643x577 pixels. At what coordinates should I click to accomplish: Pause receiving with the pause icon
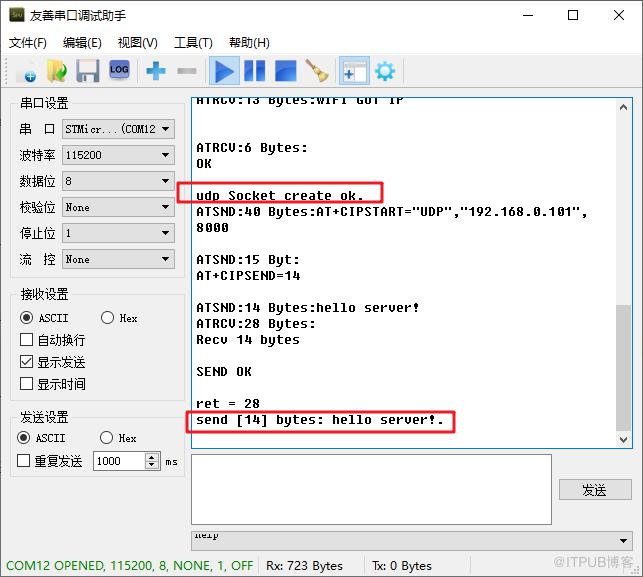[255, 71]
